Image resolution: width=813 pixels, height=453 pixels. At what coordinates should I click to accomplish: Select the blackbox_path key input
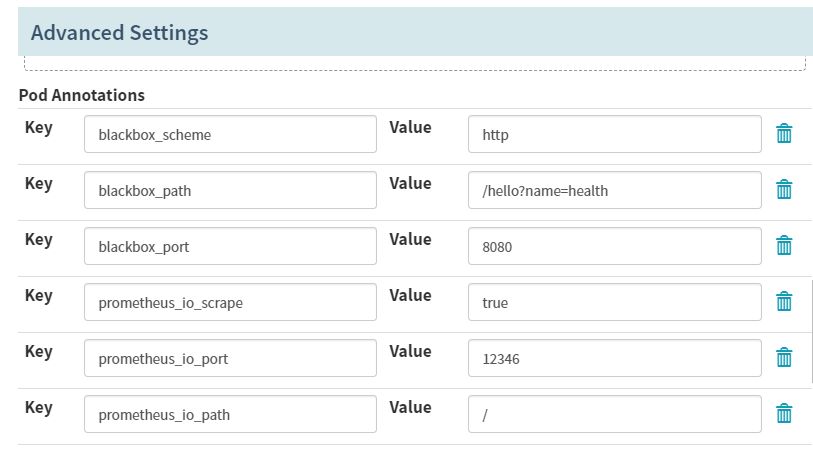[x=230, y=190]
